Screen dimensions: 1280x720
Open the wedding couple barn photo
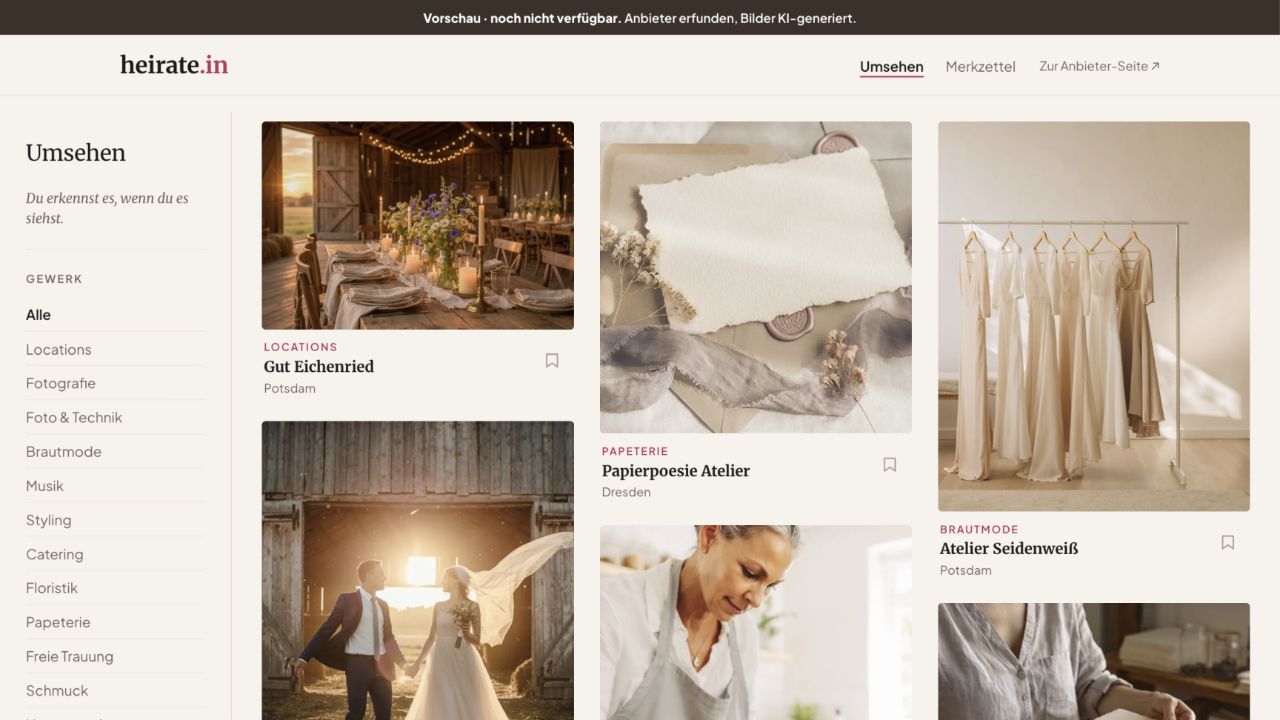point(418,570)
